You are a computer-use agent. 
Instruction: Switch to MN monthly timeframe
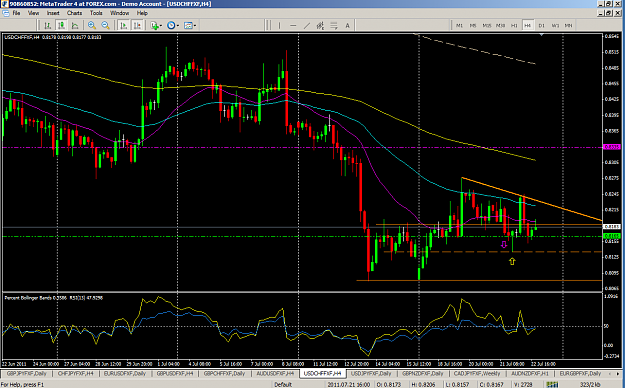click(568, 26)
